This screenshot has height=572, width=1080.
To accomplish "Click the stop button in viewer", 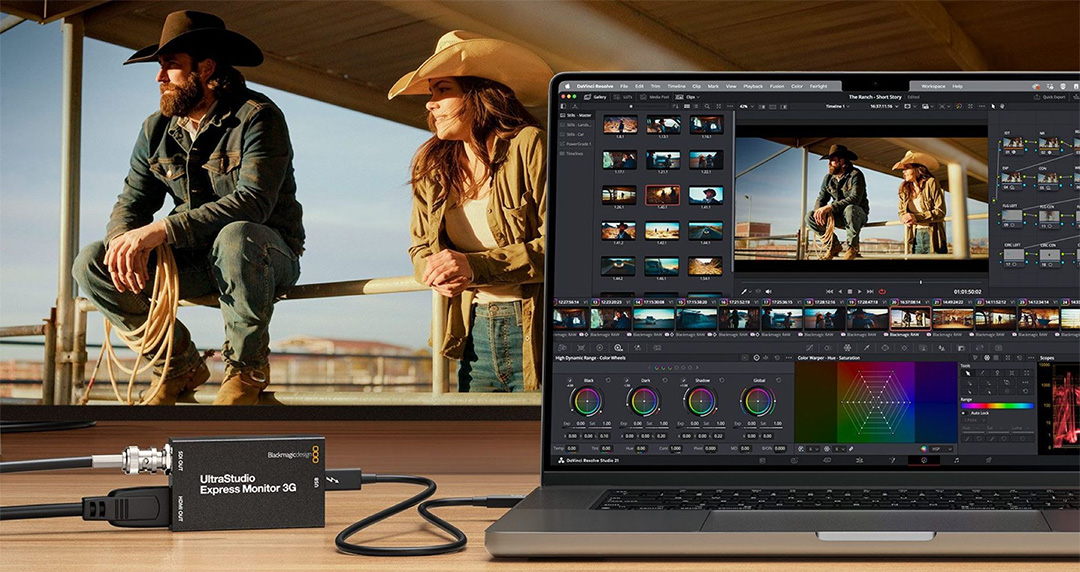I will coord(850,292).
